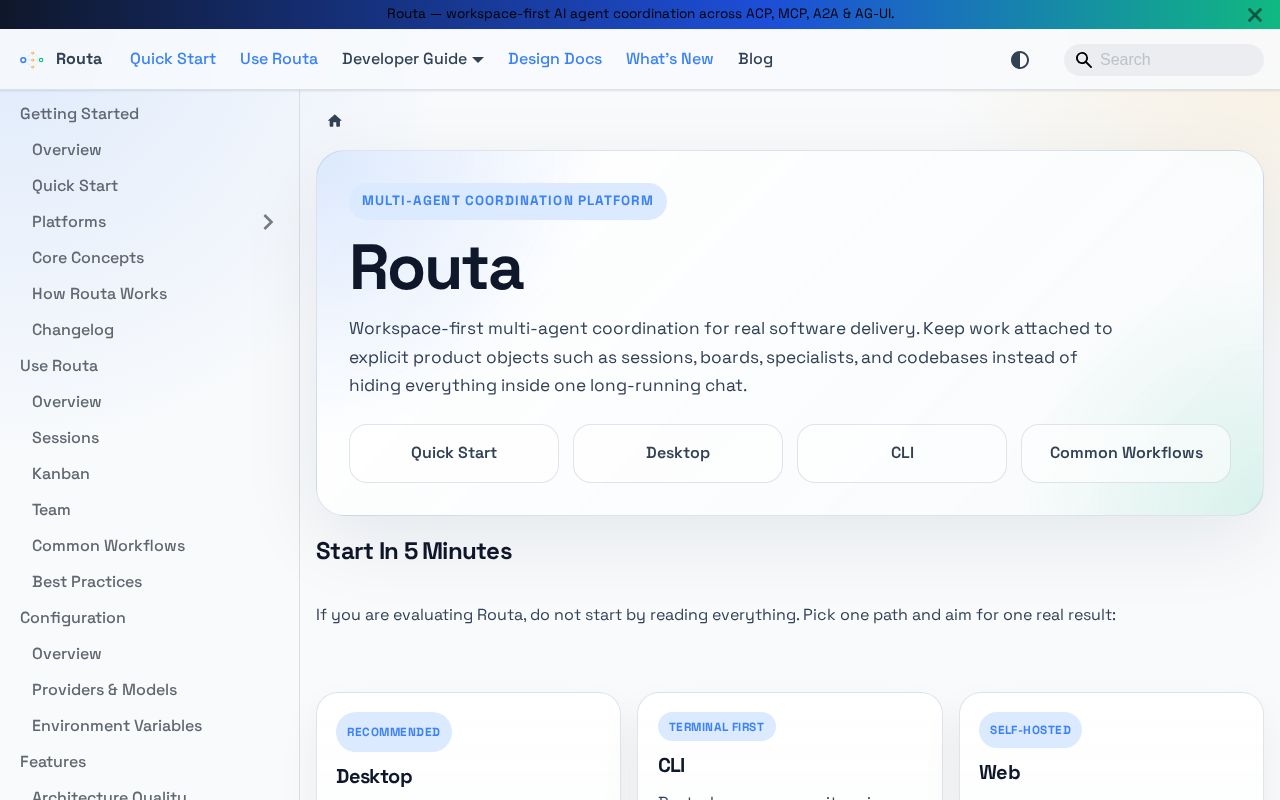Open Overview under Use Routa

(67, 402)
